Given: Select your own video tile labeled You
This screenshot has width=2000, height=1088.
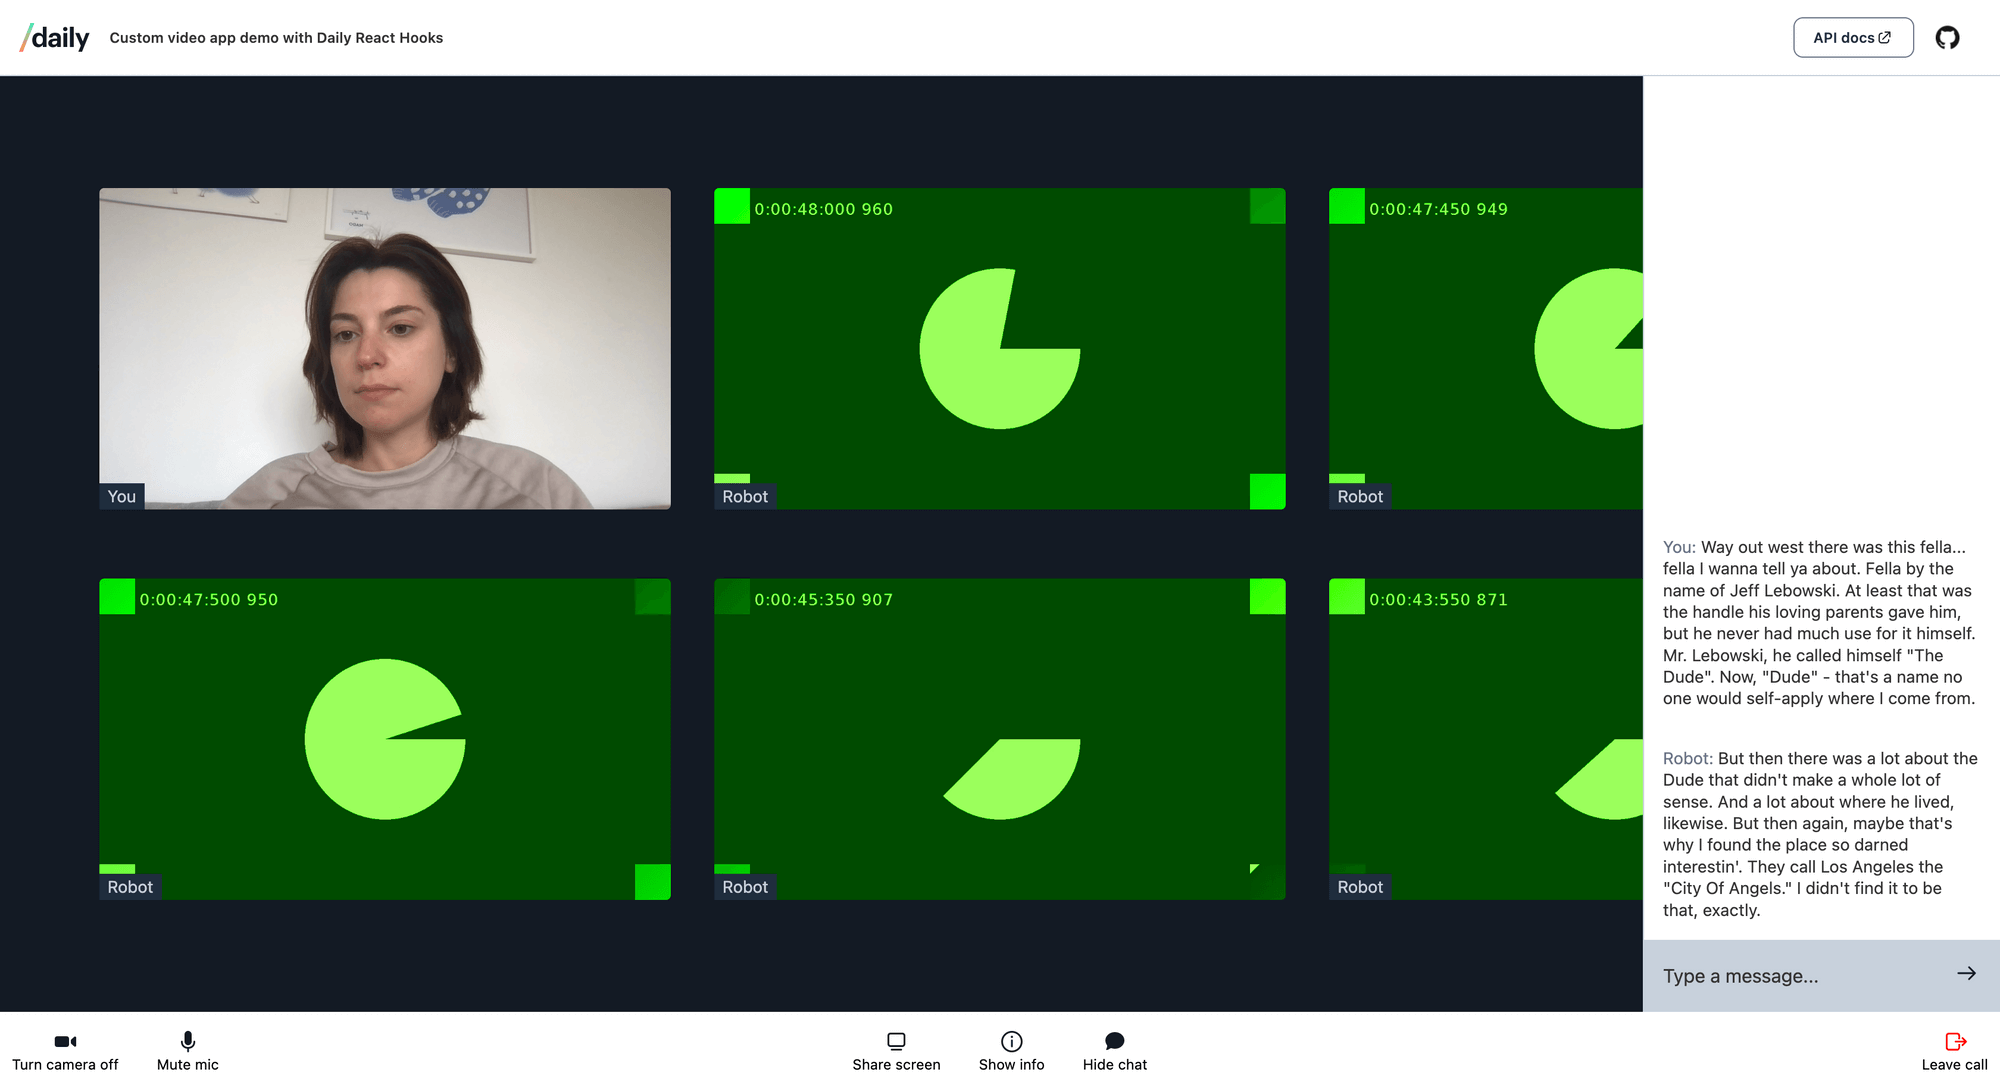Looking at the screenshot, I should (385, 348).
